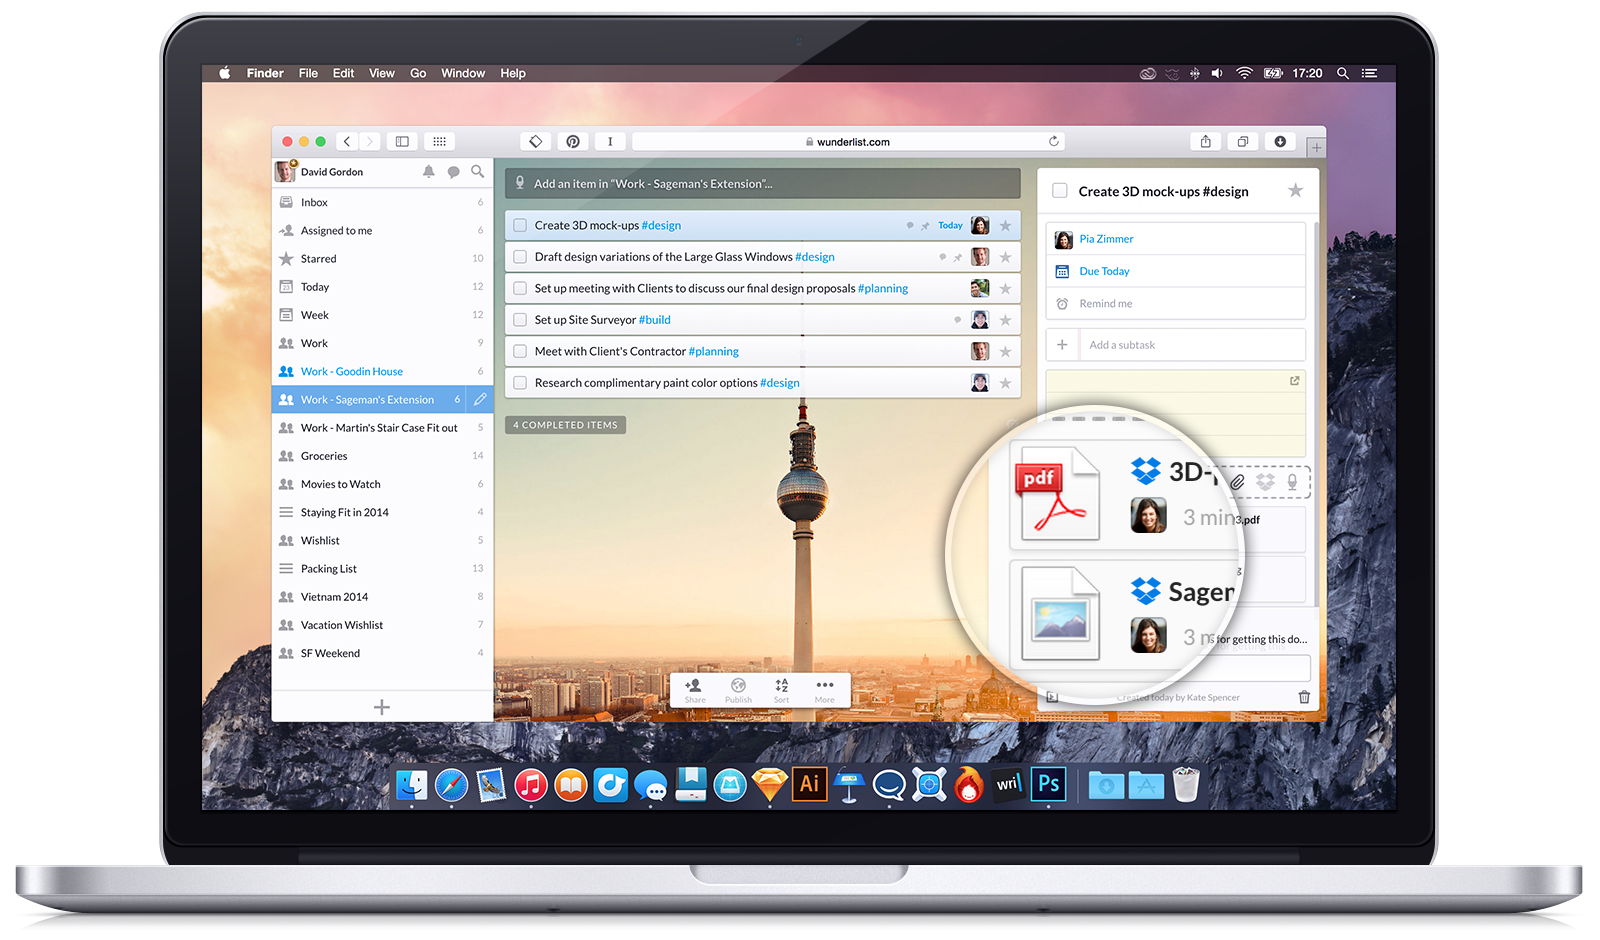The height and width of the screenshot is (940, 1600).
Task: Select the Inbox list in sidebar
Action: click(382, 202)
